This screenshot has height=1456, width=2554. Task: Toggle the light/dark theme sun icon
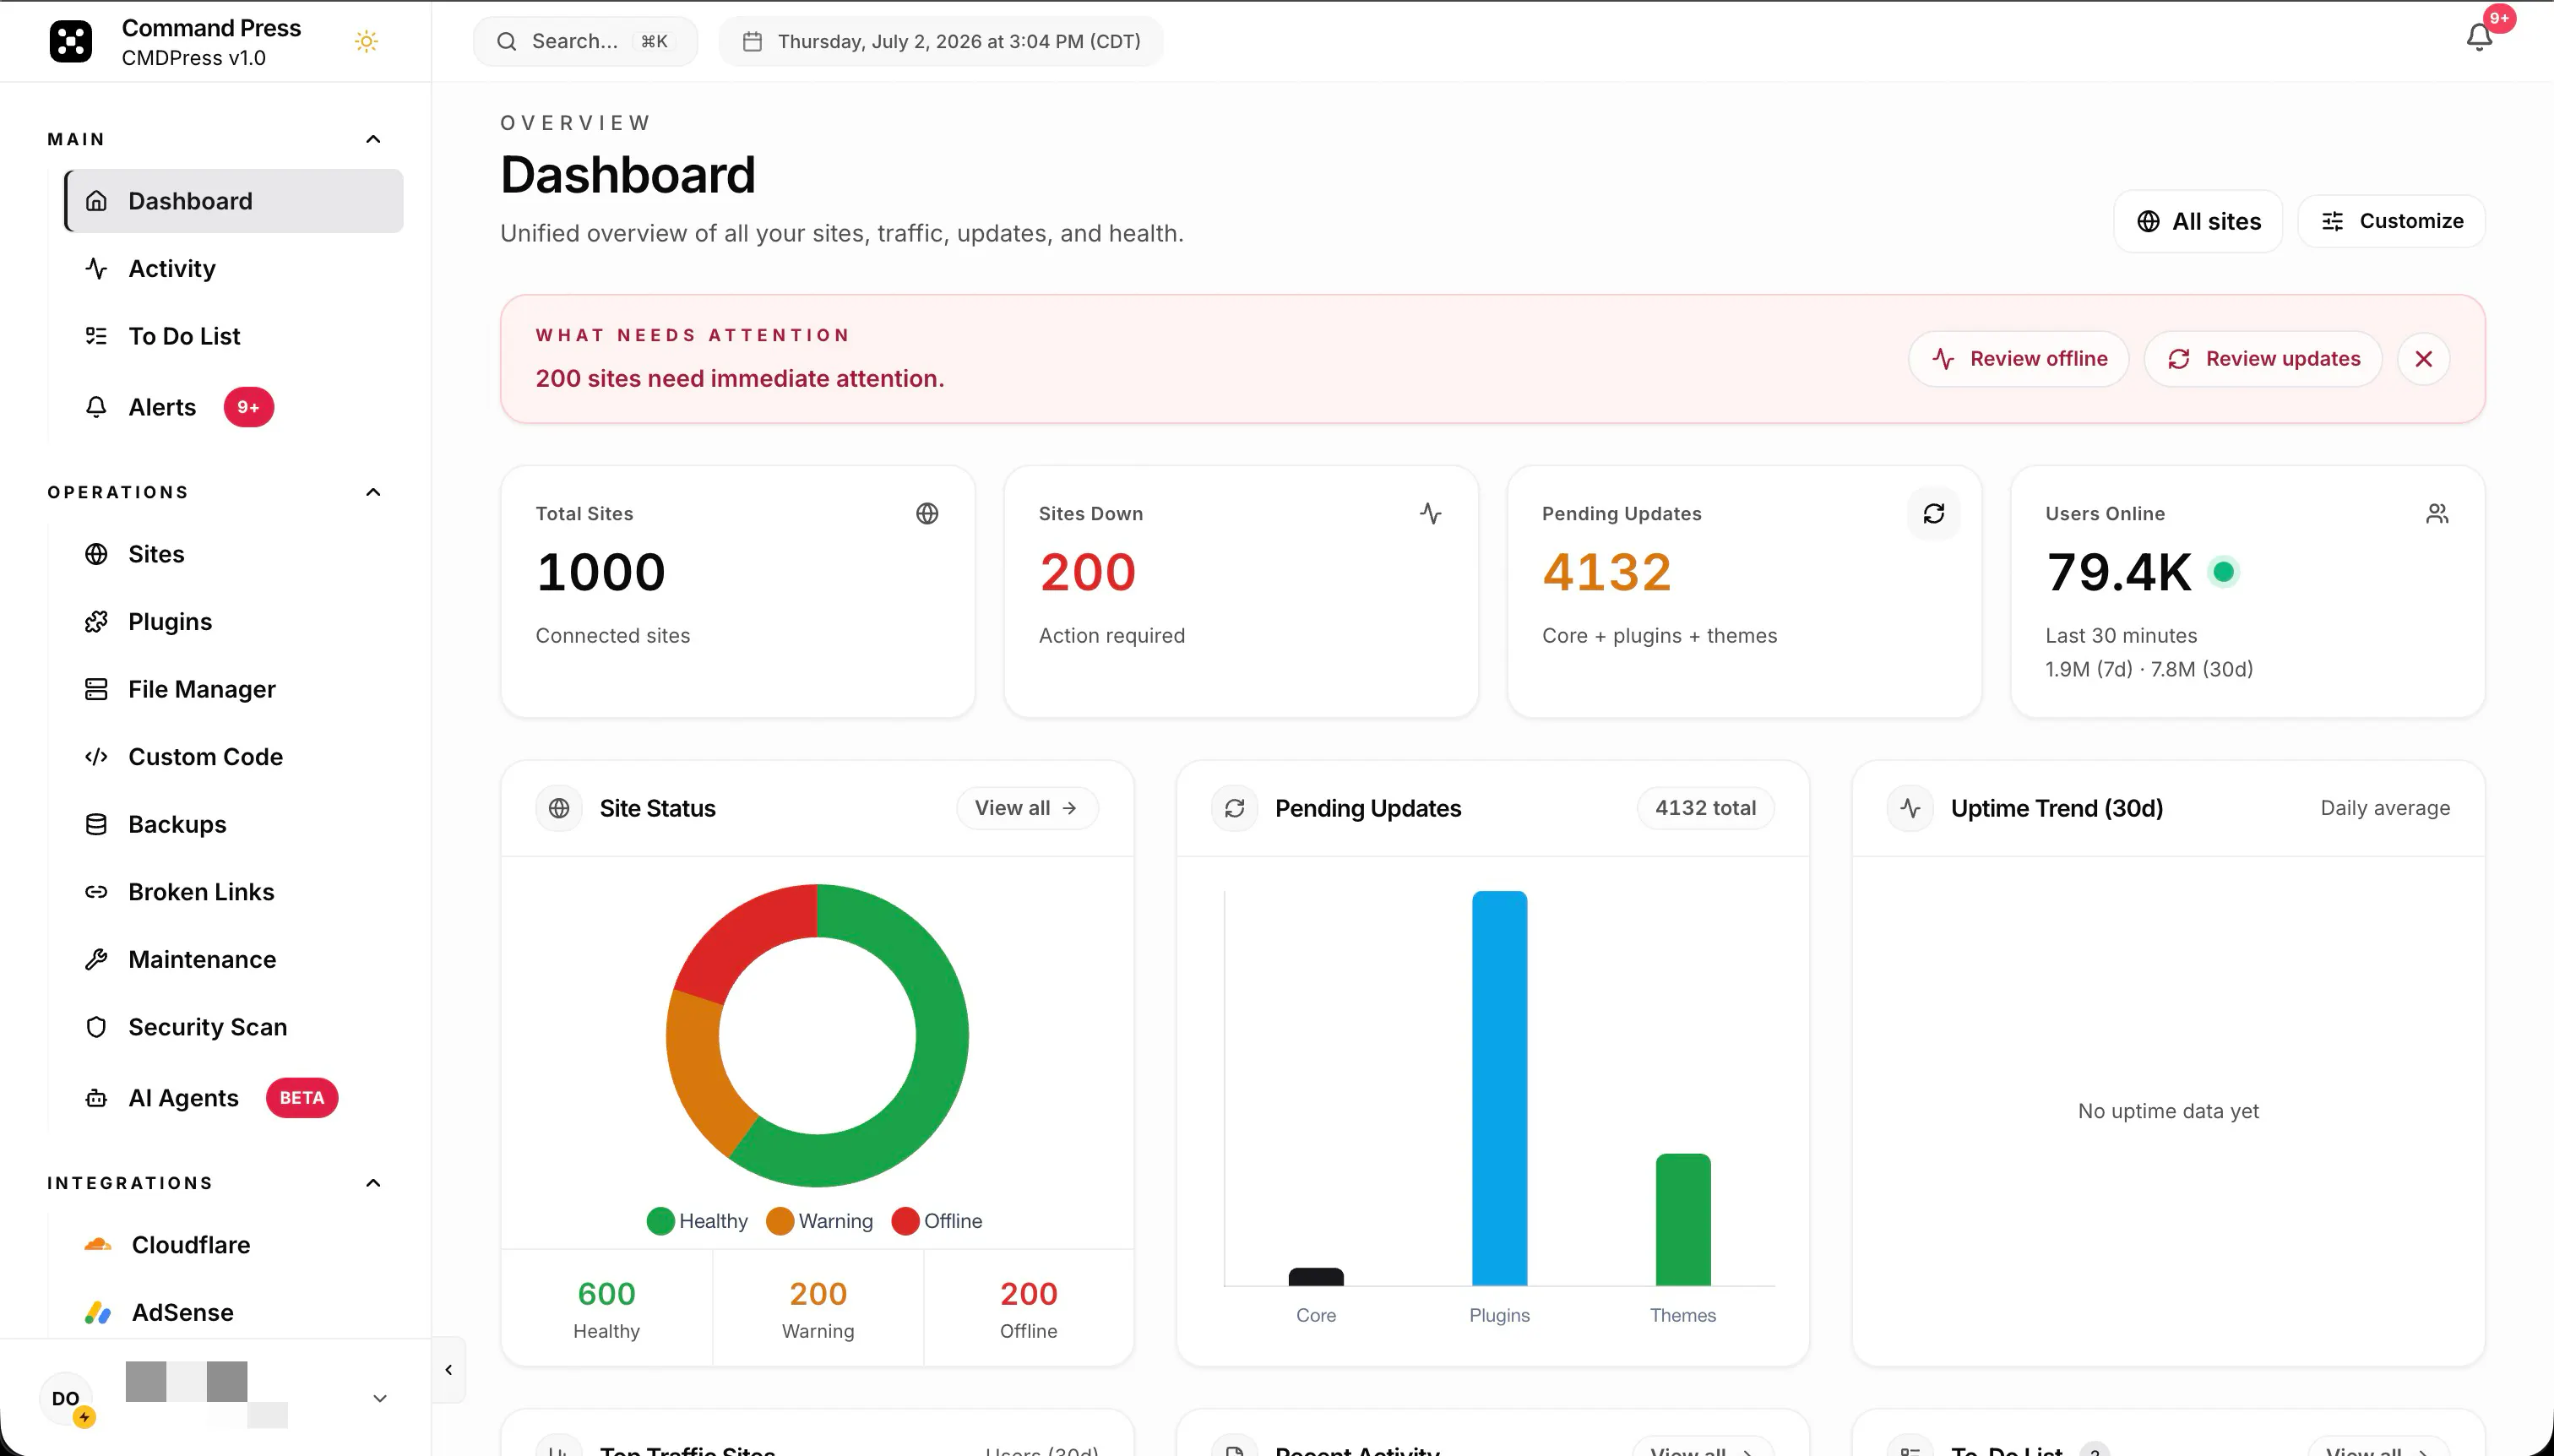pyautogui.click(x=366, y=41)
